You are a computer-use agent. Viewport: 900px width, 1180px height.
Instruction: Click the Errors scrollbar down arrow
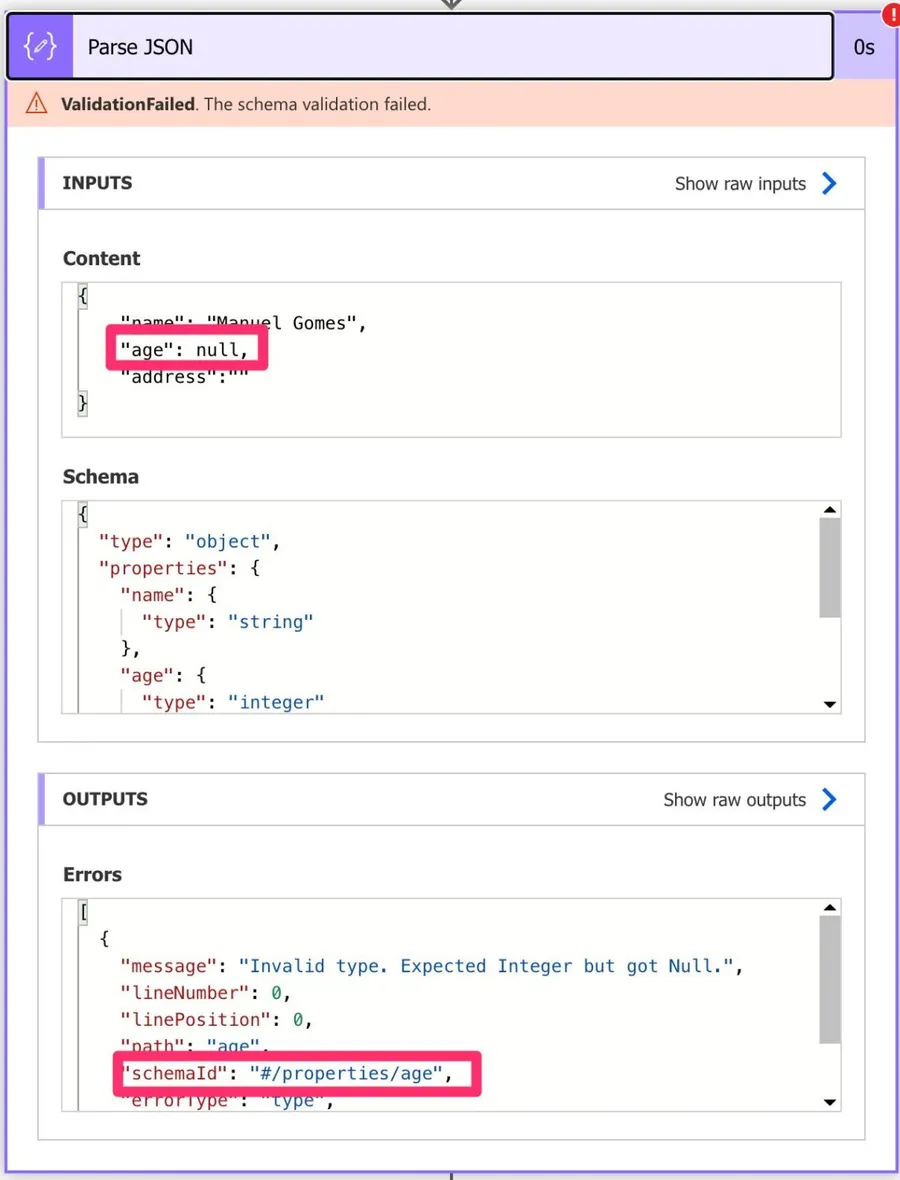point(829,1101)
